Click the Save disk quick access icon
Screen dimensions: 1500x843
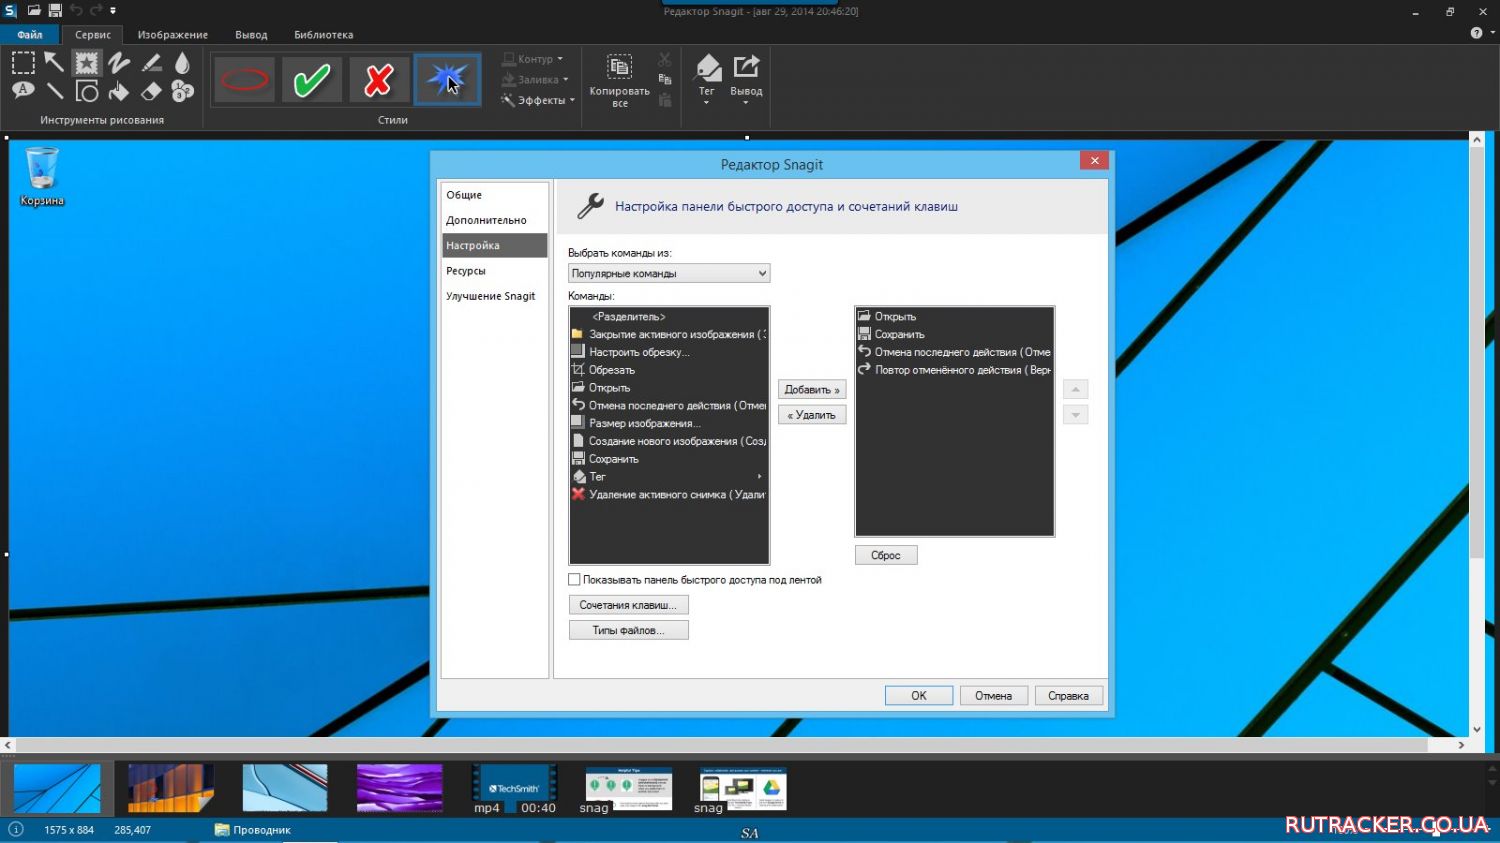[x=55, y=10]
